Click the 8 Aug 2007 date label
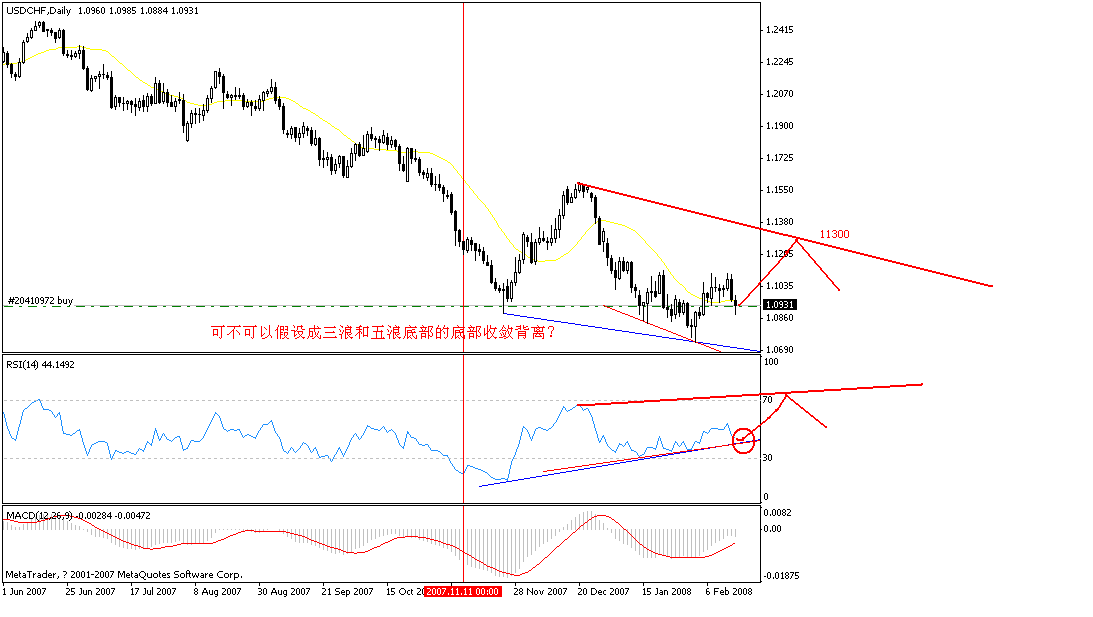Viewport: 1093px width, 617px height. (x=217, y=592)
